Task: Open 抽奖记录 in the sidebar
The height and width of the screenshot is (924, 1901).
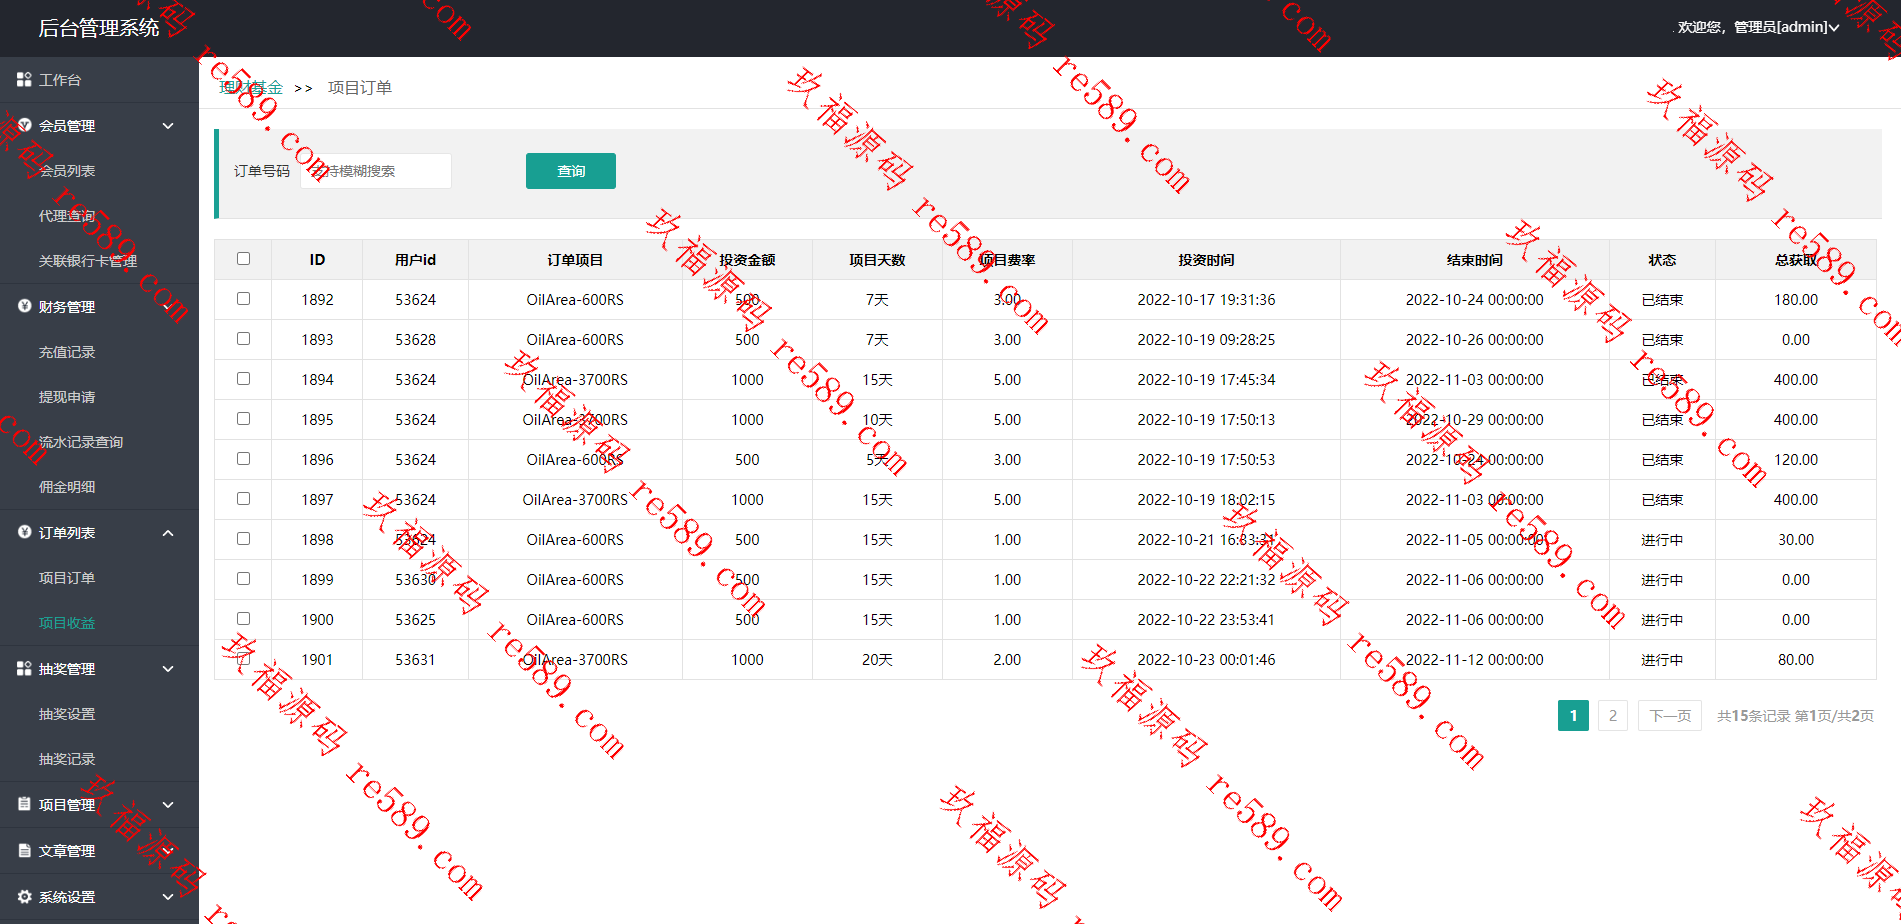Action: click(x=67, y=759)
